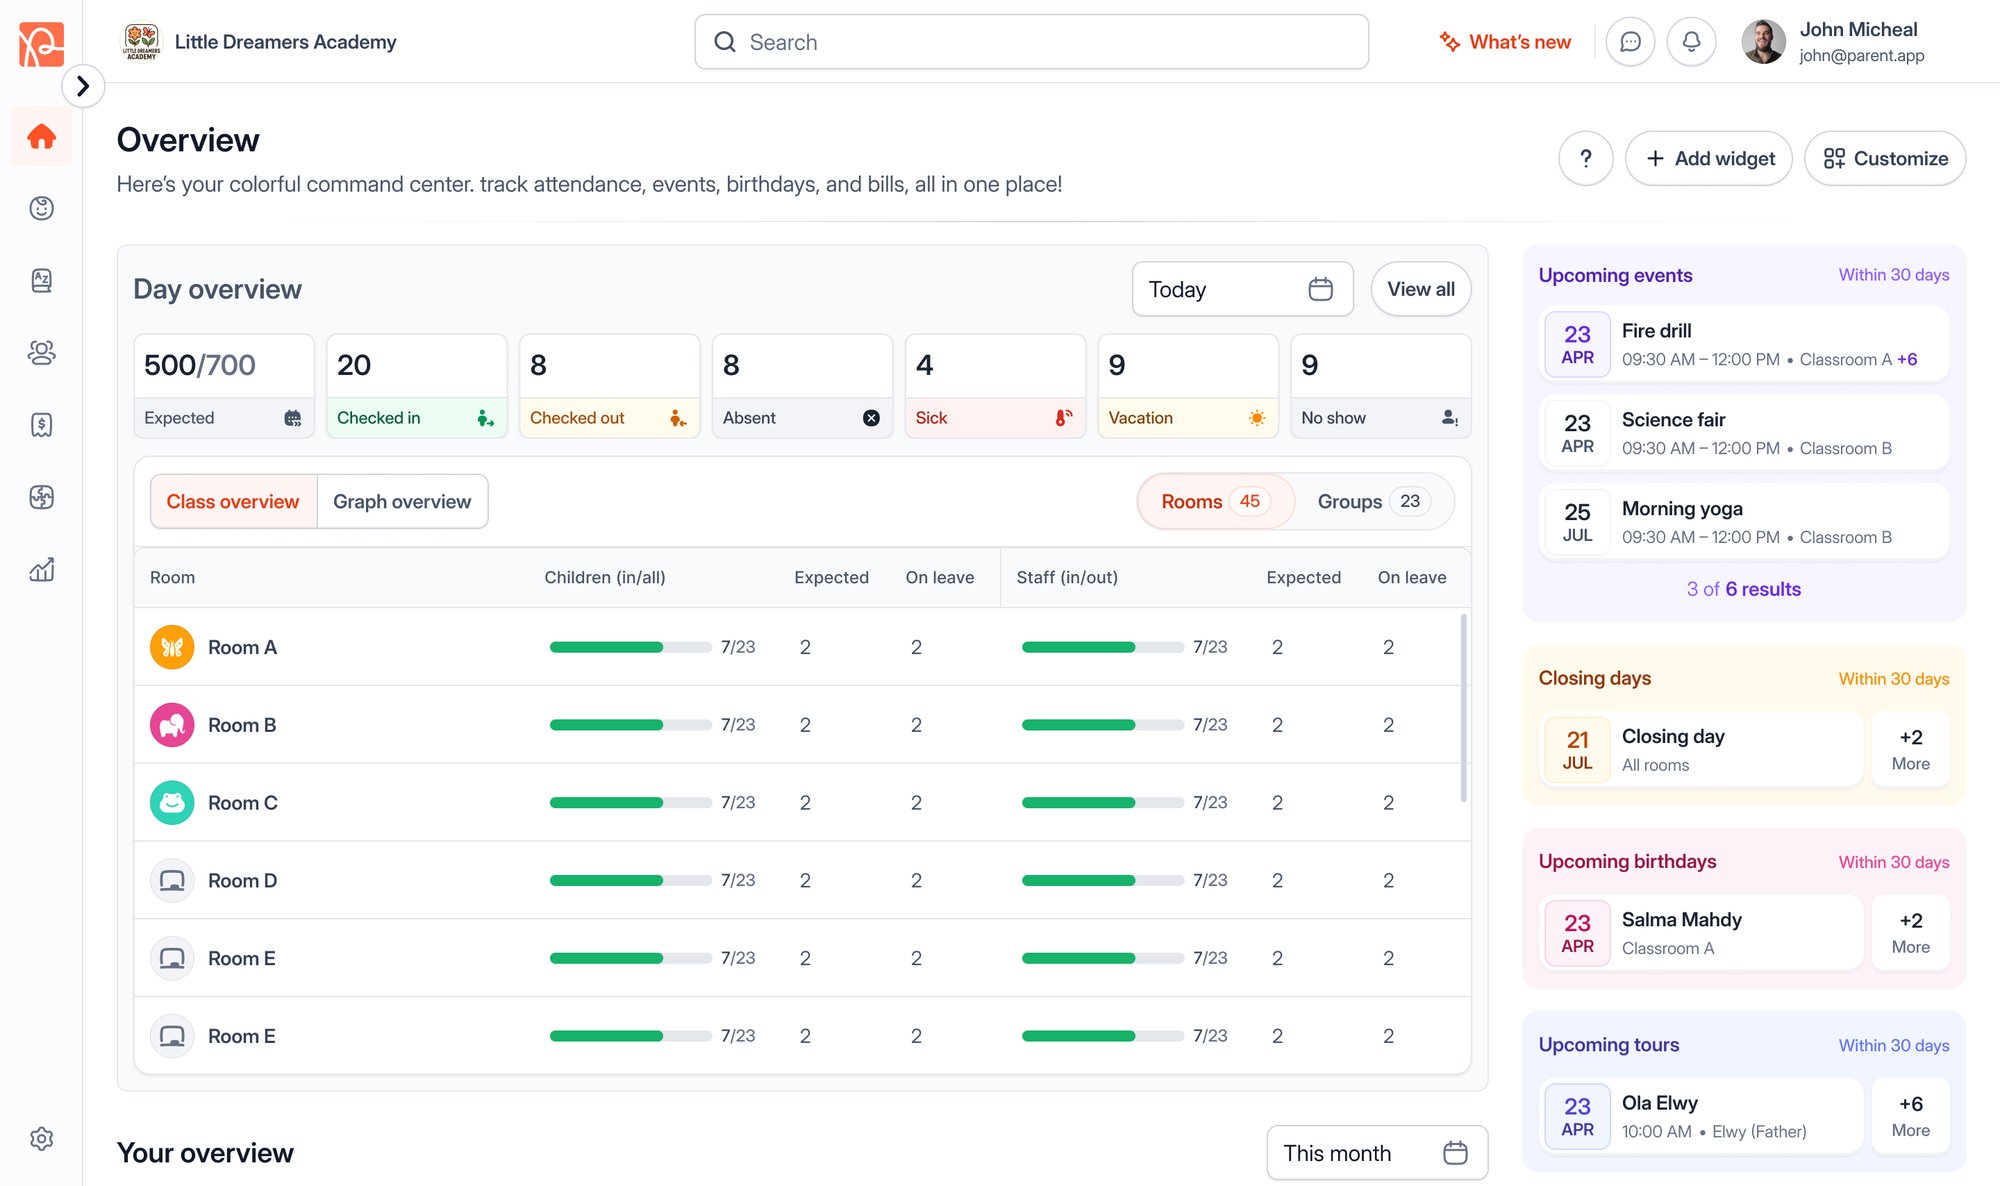2000x1186 pixels.
Task: Open the Home sidebar icon
Action: pos(41,137)
